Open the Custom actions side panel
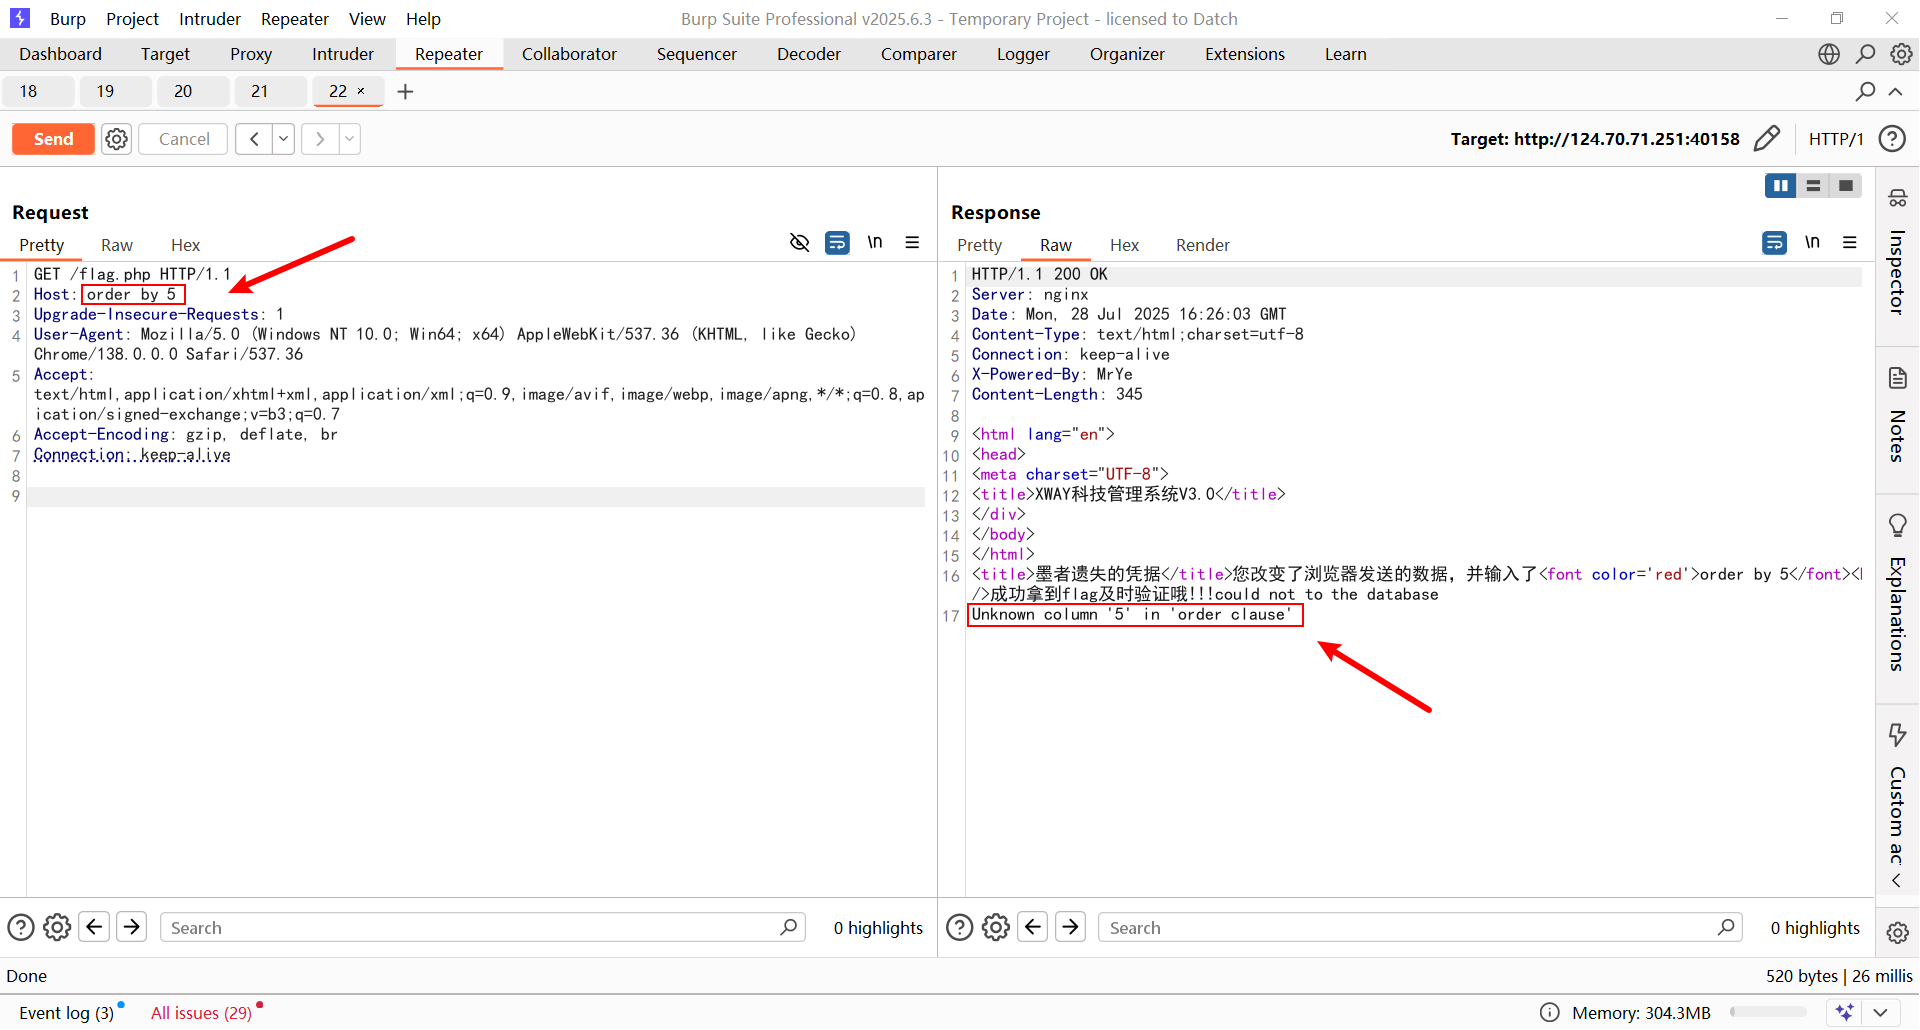The height and width of the screenshot is (1030, 1920). (1897, 793)
